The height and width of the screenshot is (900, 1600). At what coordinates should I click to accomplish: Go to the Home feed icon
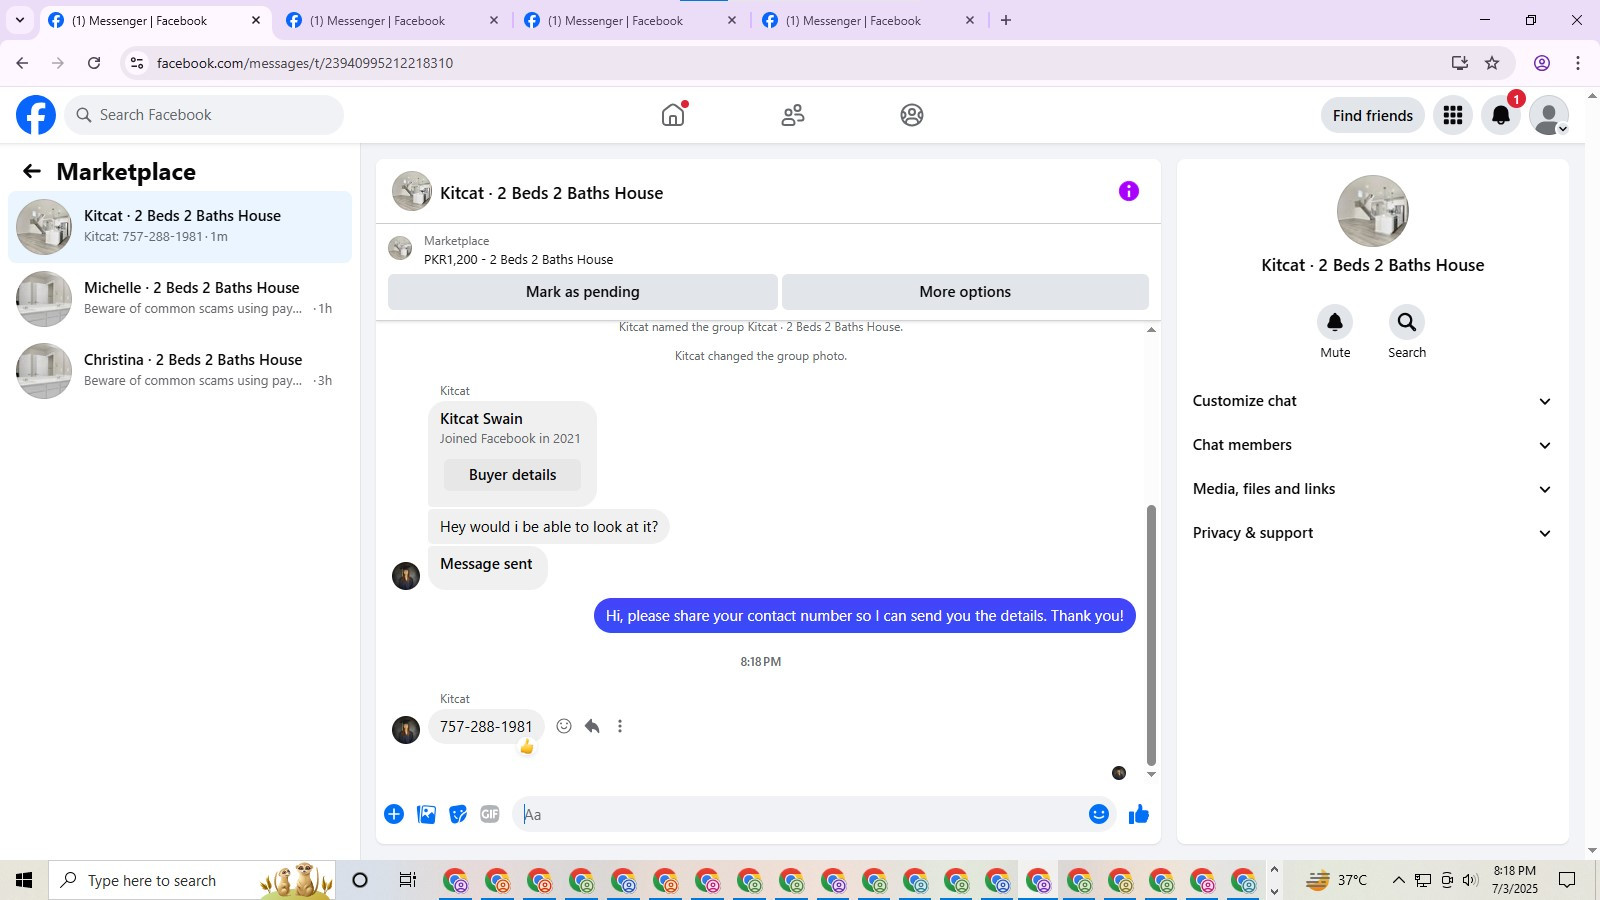pyautogui.click(x=673, y=115)
